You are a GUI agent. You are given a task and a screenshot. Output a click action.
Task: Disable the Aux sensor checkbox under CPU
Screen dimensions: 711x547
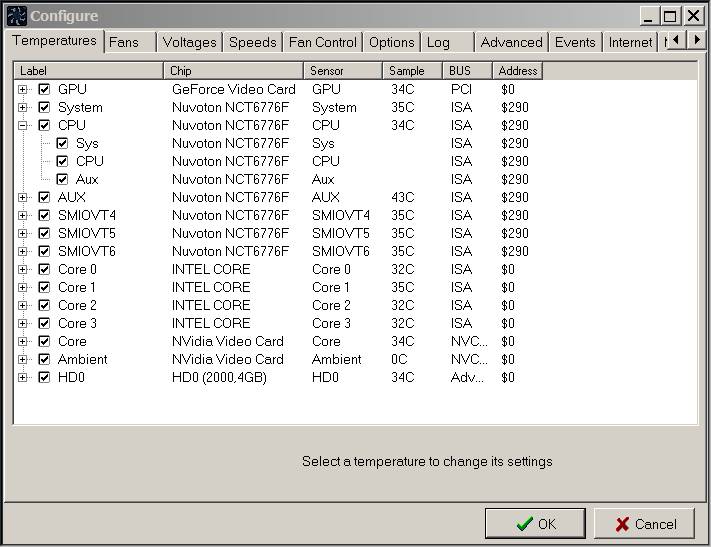(x=62, y=180)
